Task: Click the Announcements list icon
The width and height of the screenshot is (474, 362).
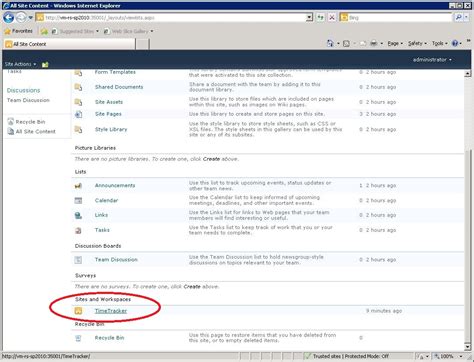Action: (x=78, y=186)
